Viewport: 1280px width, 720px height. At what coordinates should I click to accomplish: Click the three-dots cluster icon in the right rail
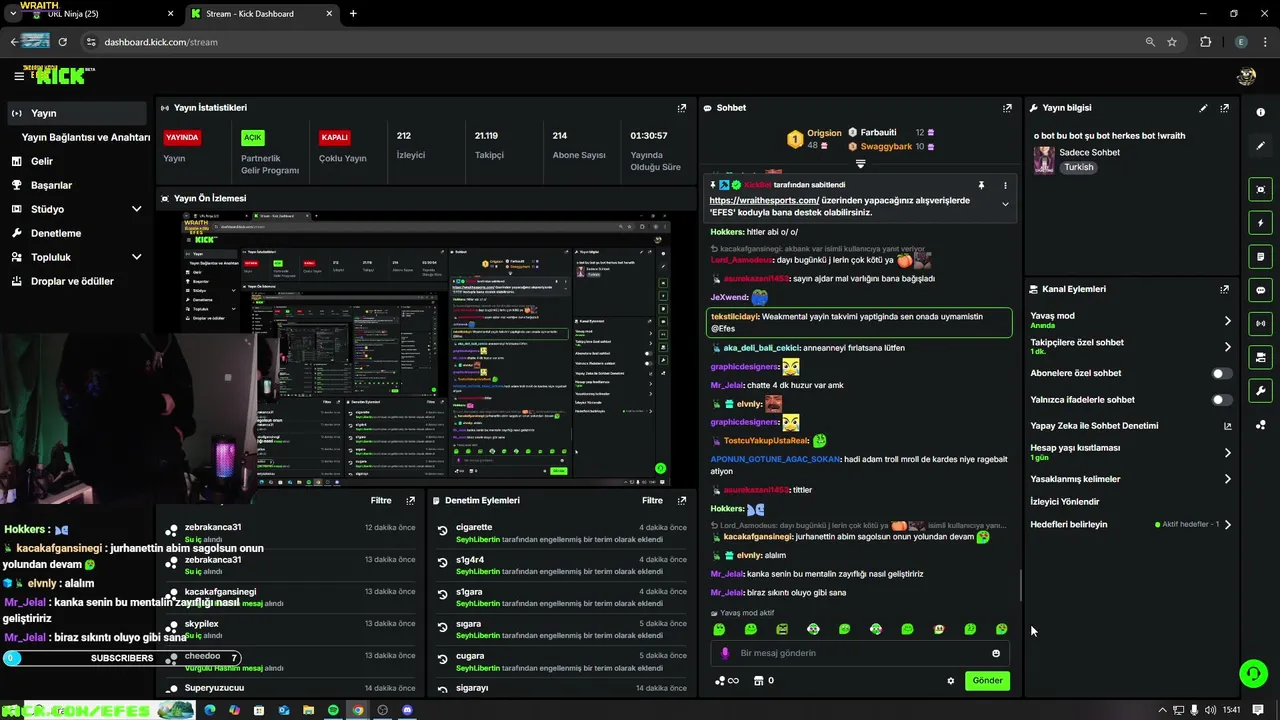point(1261,425)
